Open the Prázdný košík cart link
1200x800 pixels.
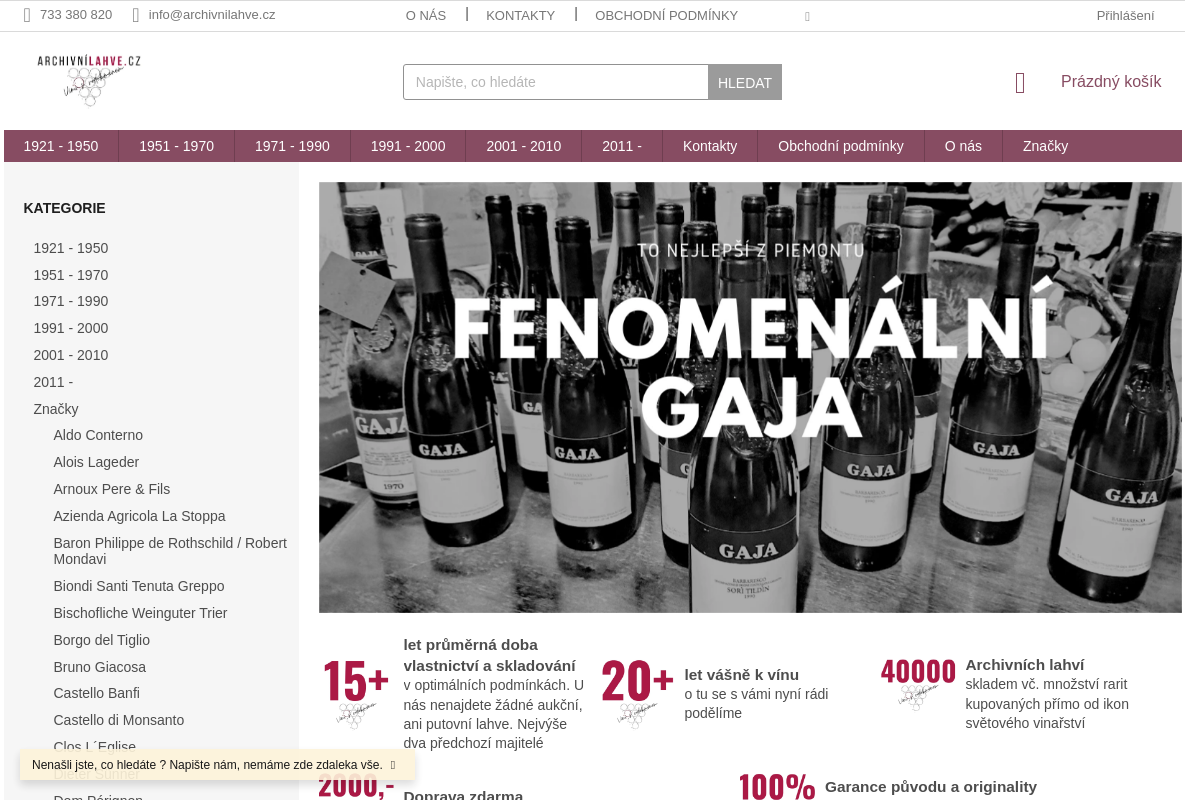(x=1111, y=82)
